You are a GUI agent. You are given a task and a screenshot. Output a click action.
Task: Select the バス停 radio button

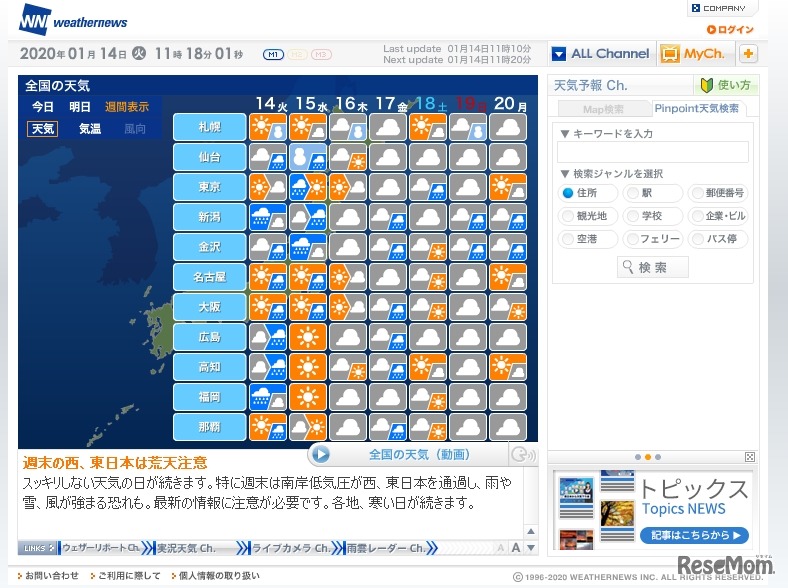[x=697, y=239]
